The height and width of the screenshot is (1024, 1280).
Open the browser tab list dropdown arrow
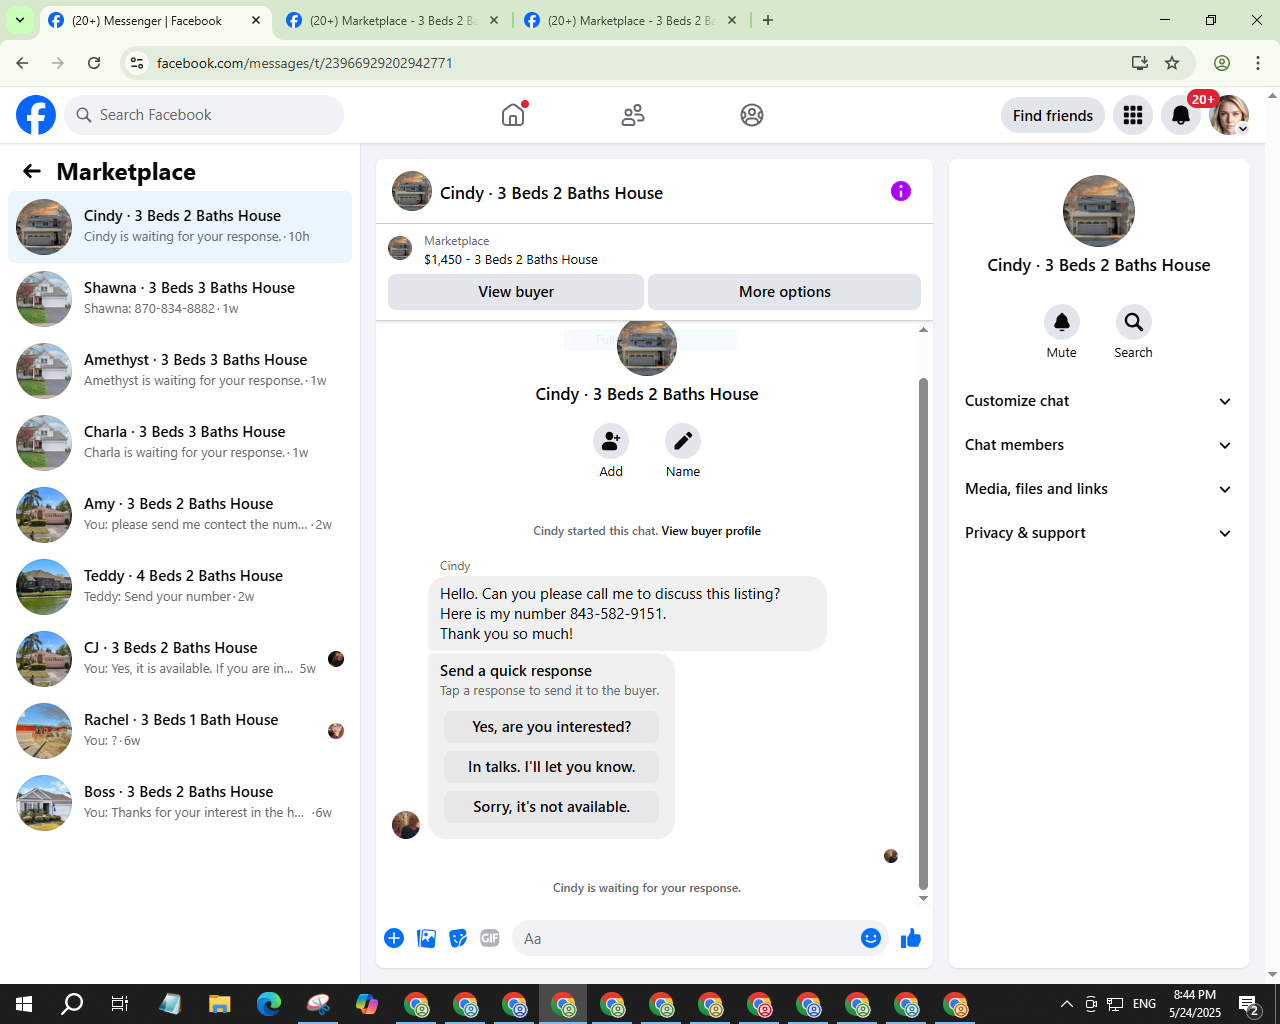point(19,20)
